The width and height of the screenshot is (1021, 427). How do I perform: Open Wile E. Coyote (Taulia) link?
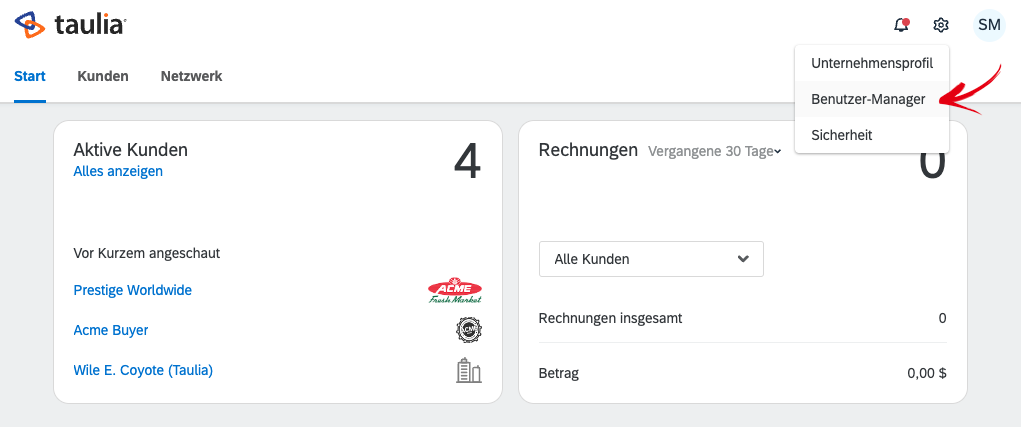click(x=143, y=370)
